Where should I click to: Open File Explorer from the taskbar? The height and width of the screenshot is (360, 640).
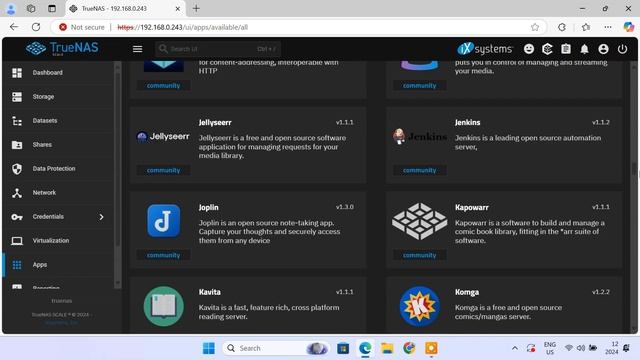[387, 348]
